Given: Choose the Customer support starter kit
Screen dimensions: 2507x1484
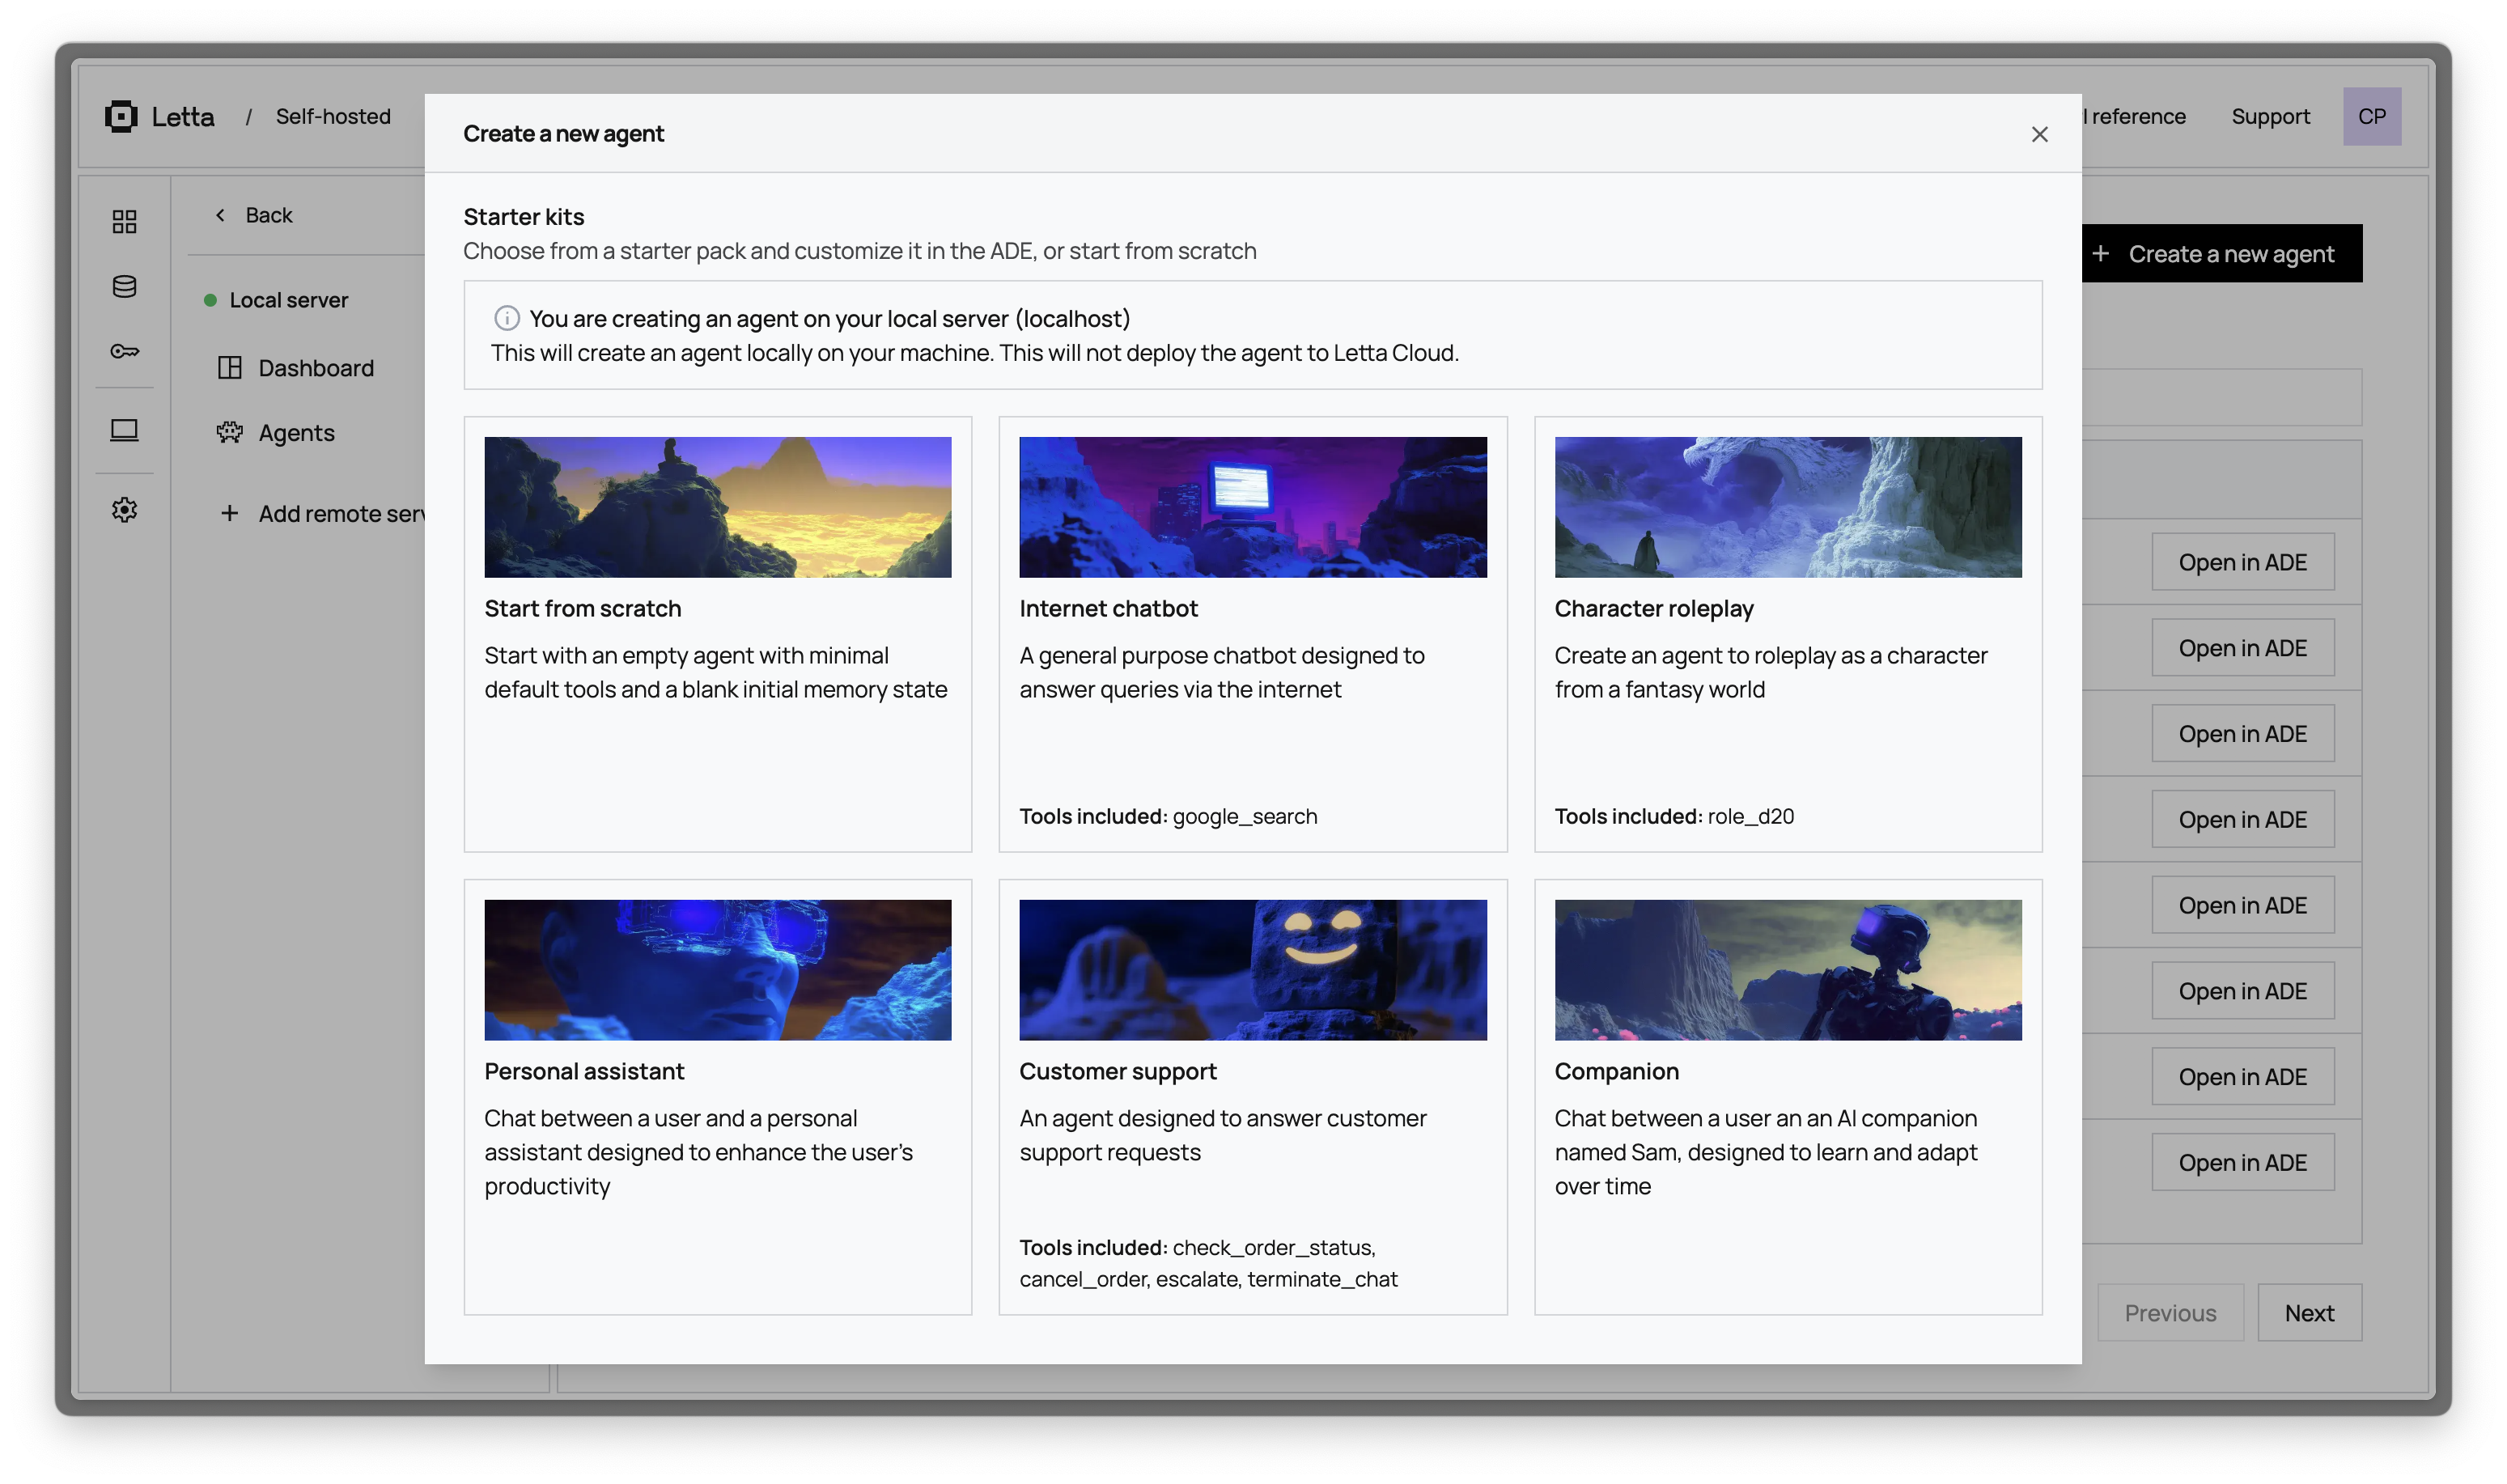Looking at the screenshot, I should coord(1252,1096).
